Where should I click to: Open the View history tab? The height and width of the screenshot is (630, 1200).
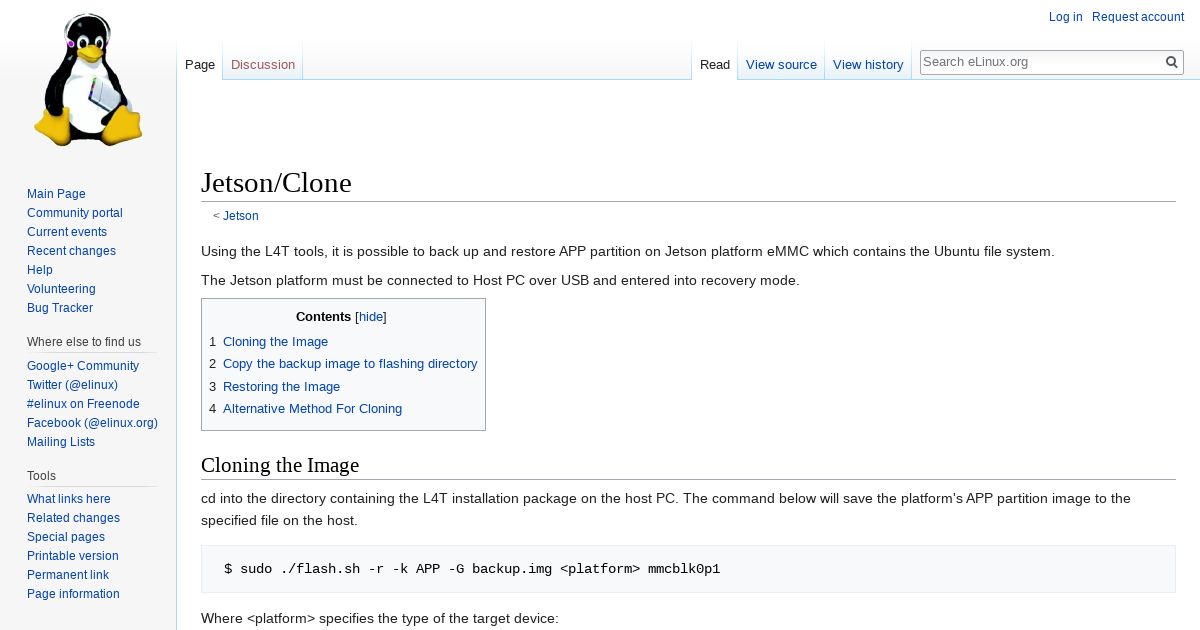click(x=868, y=64)
